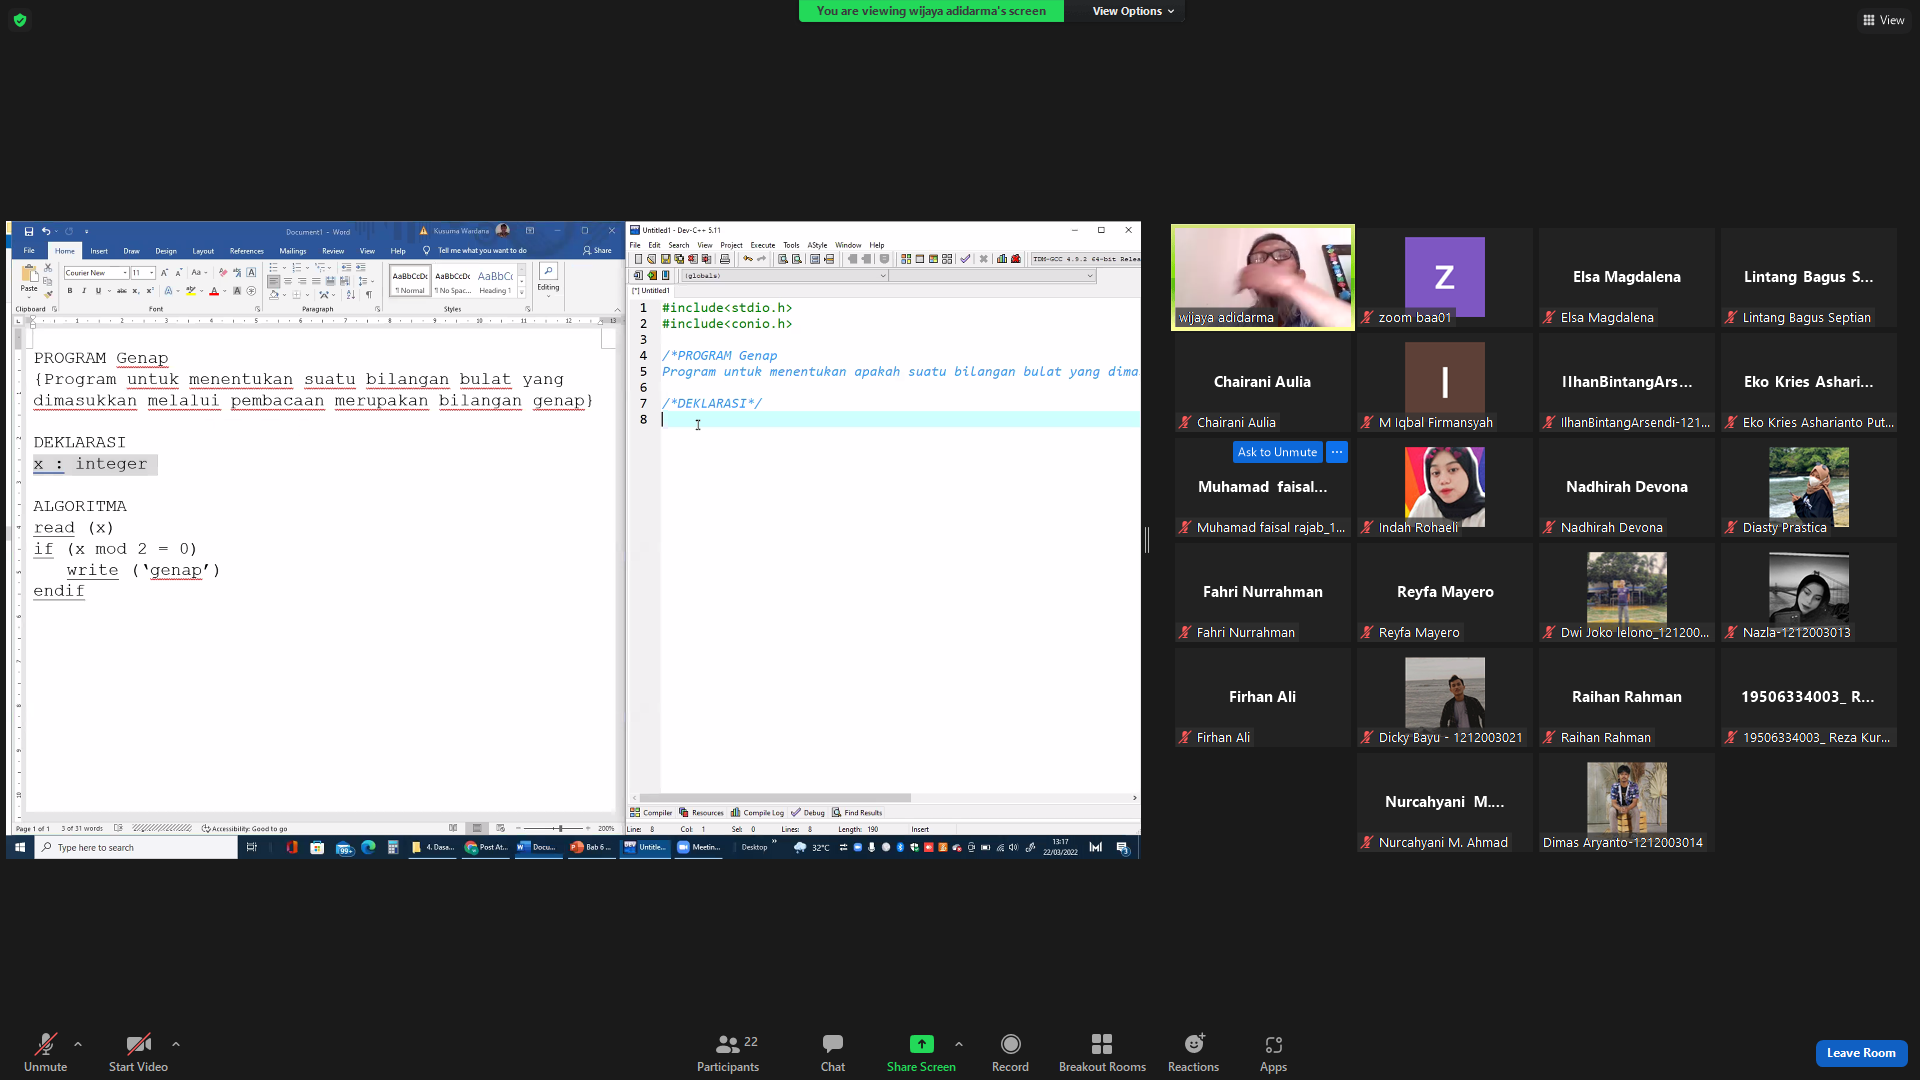Click the Syntax Check checkmark in Dev-C++
This screenshot has height=1080, width=1920.
tap(965, 259)
